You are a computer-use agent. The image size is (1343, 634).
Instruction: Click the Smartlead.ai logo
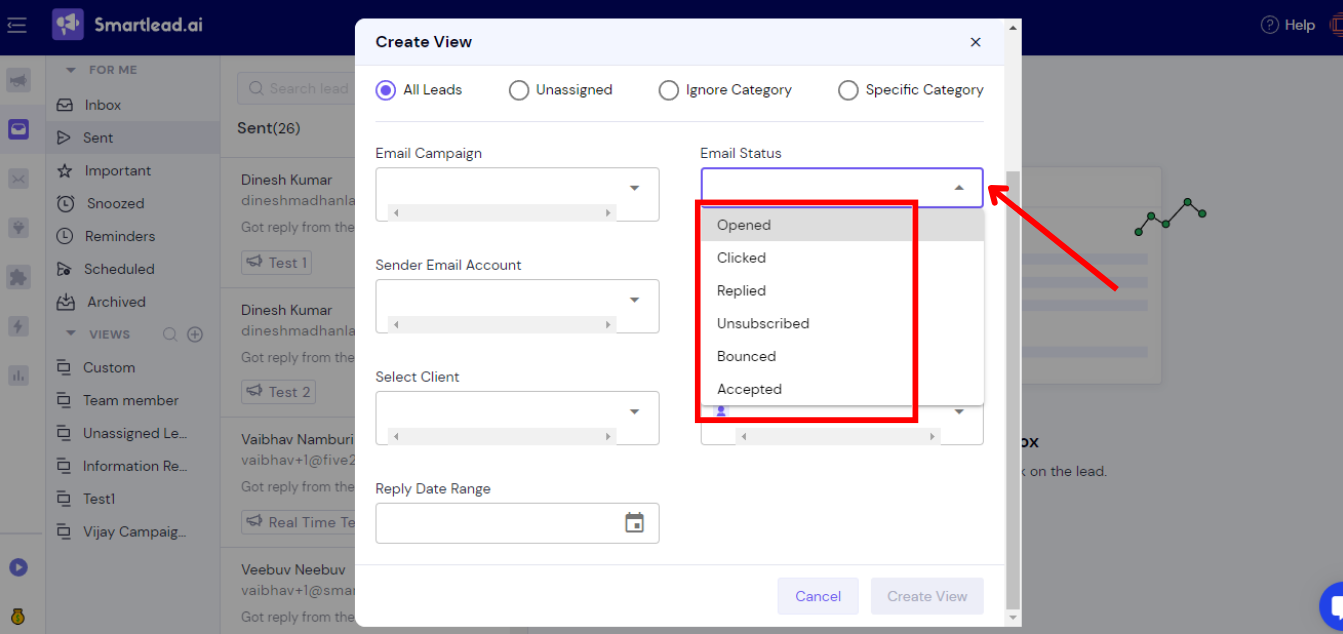pos(125,24)
